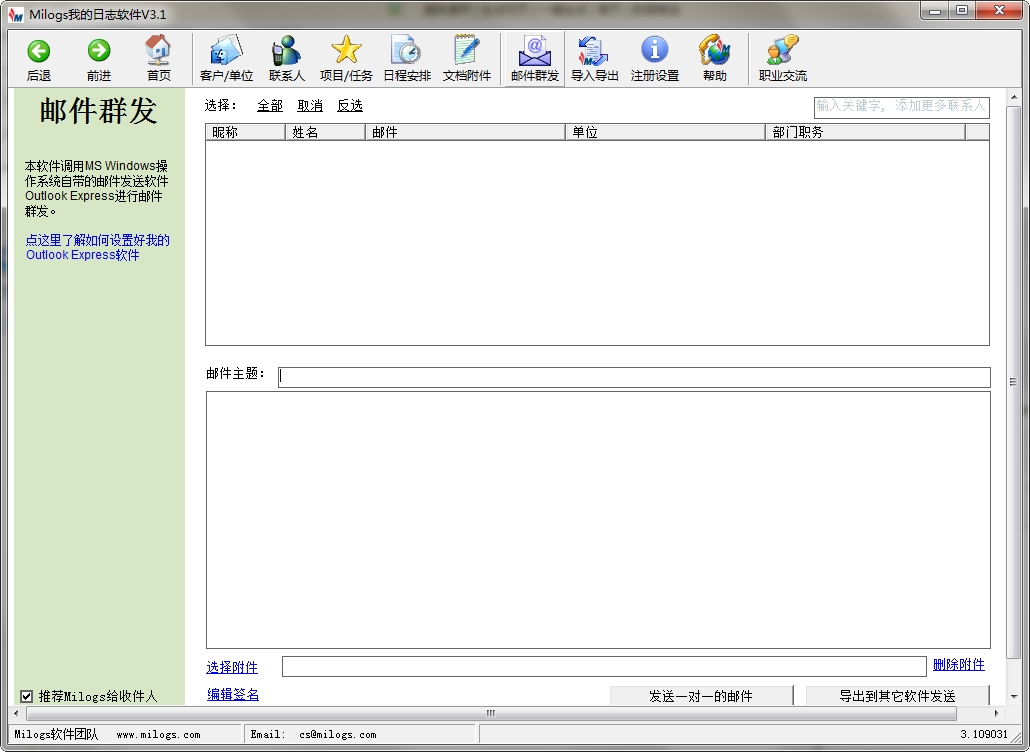Open the 导入导出 import/export icon
The height and width of the screenshot is (752, 1030).
point(594,57)
